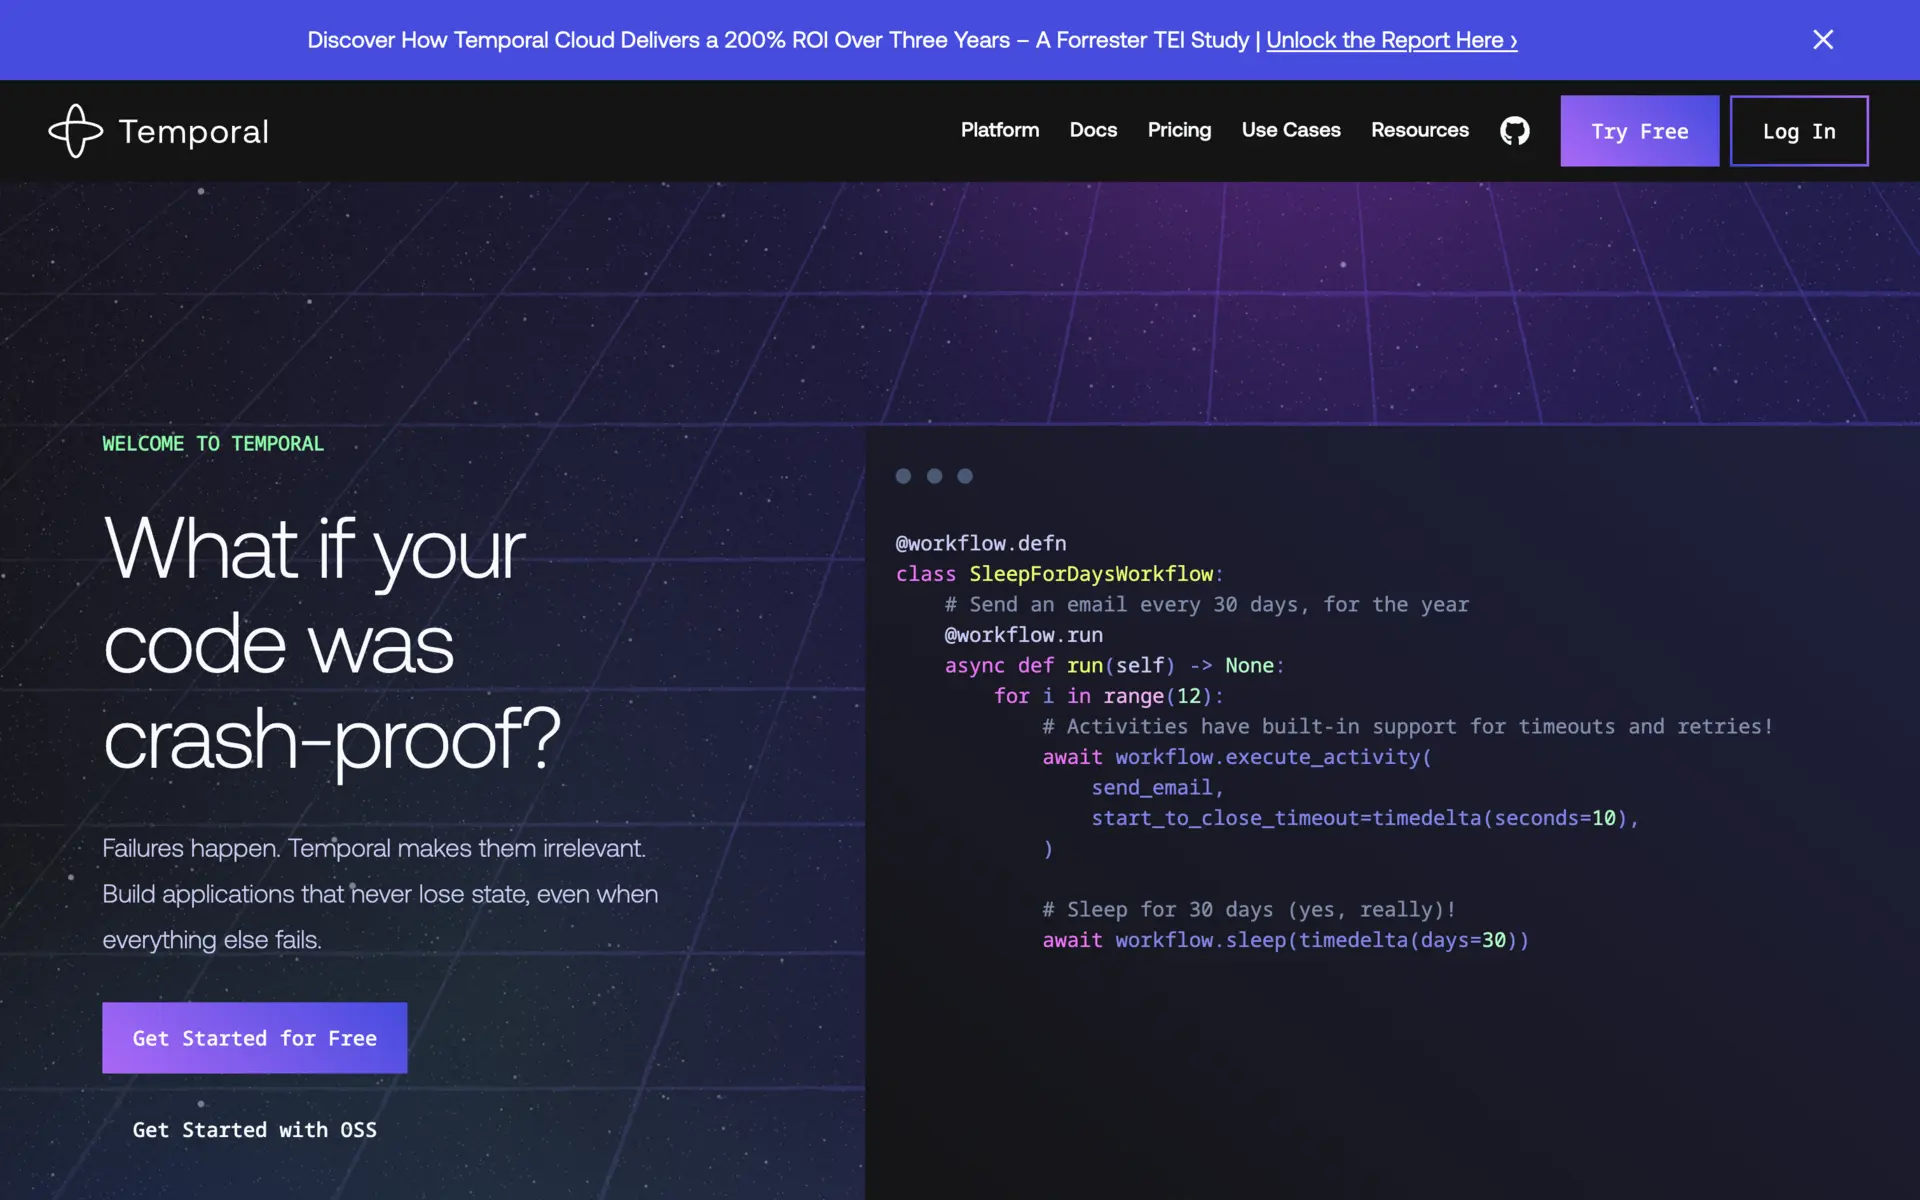Dismiss the Forrester study banner
The image size is (1920, 1200).
(1822, 40)
